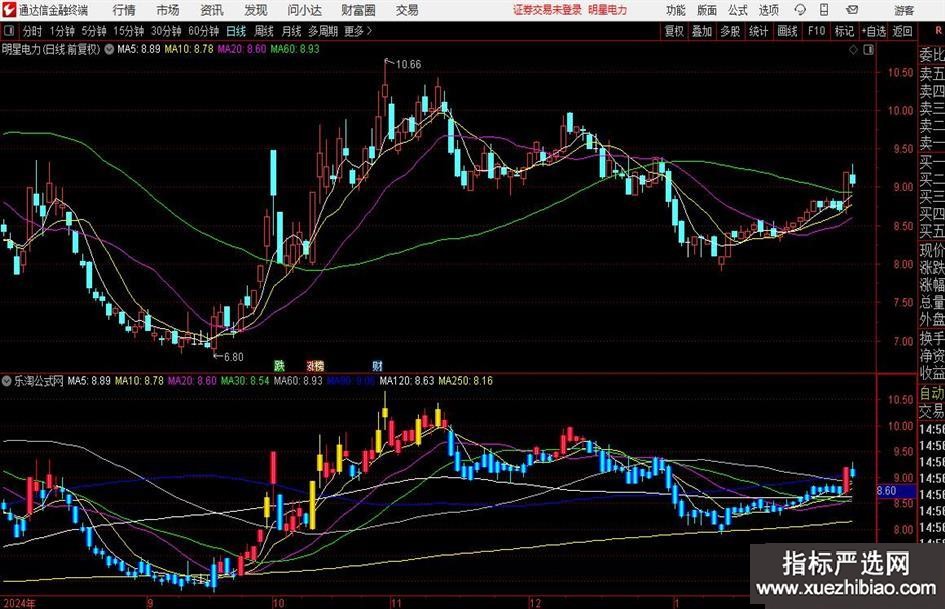945x609 pixels.
Task: Switch to the 5分钟 period tab
Action: pyautogui.click(x=93, y=31)
